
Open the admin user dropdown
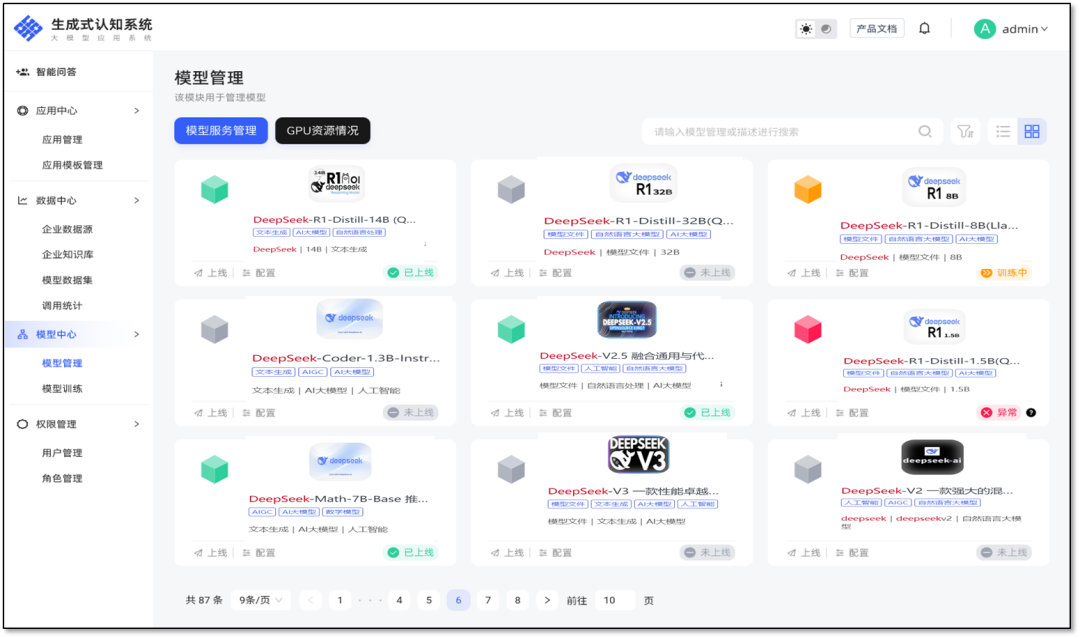[1011, 29]
